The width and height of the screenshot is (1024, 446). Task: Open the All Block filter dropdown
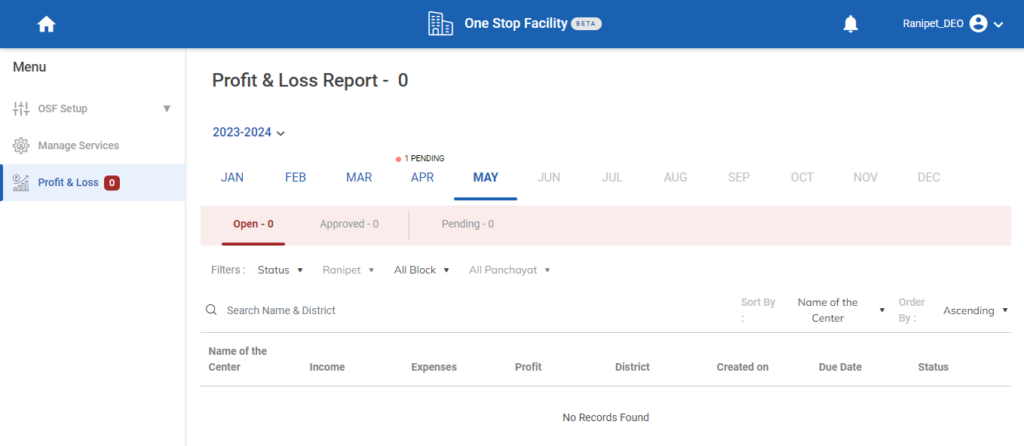[421, 270]
